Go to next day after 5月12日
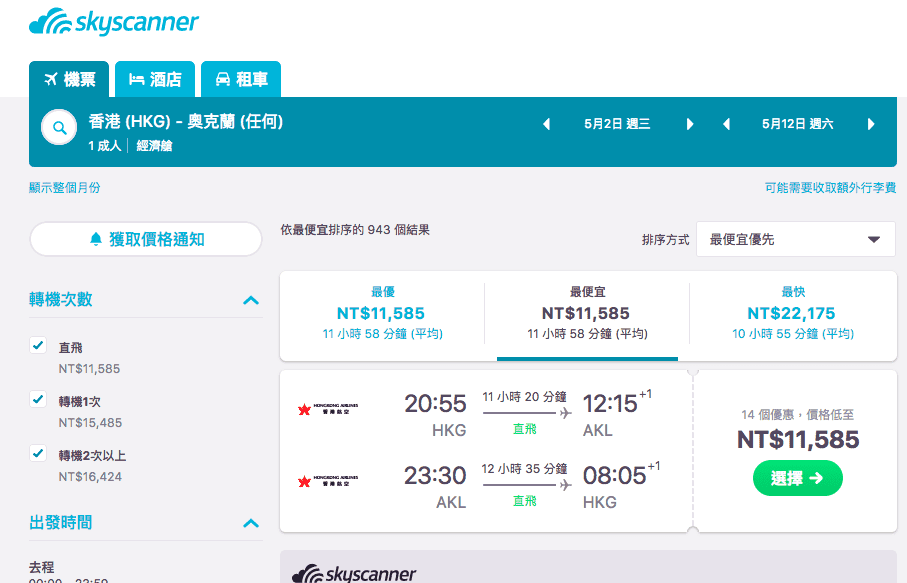 click(871, 124)
